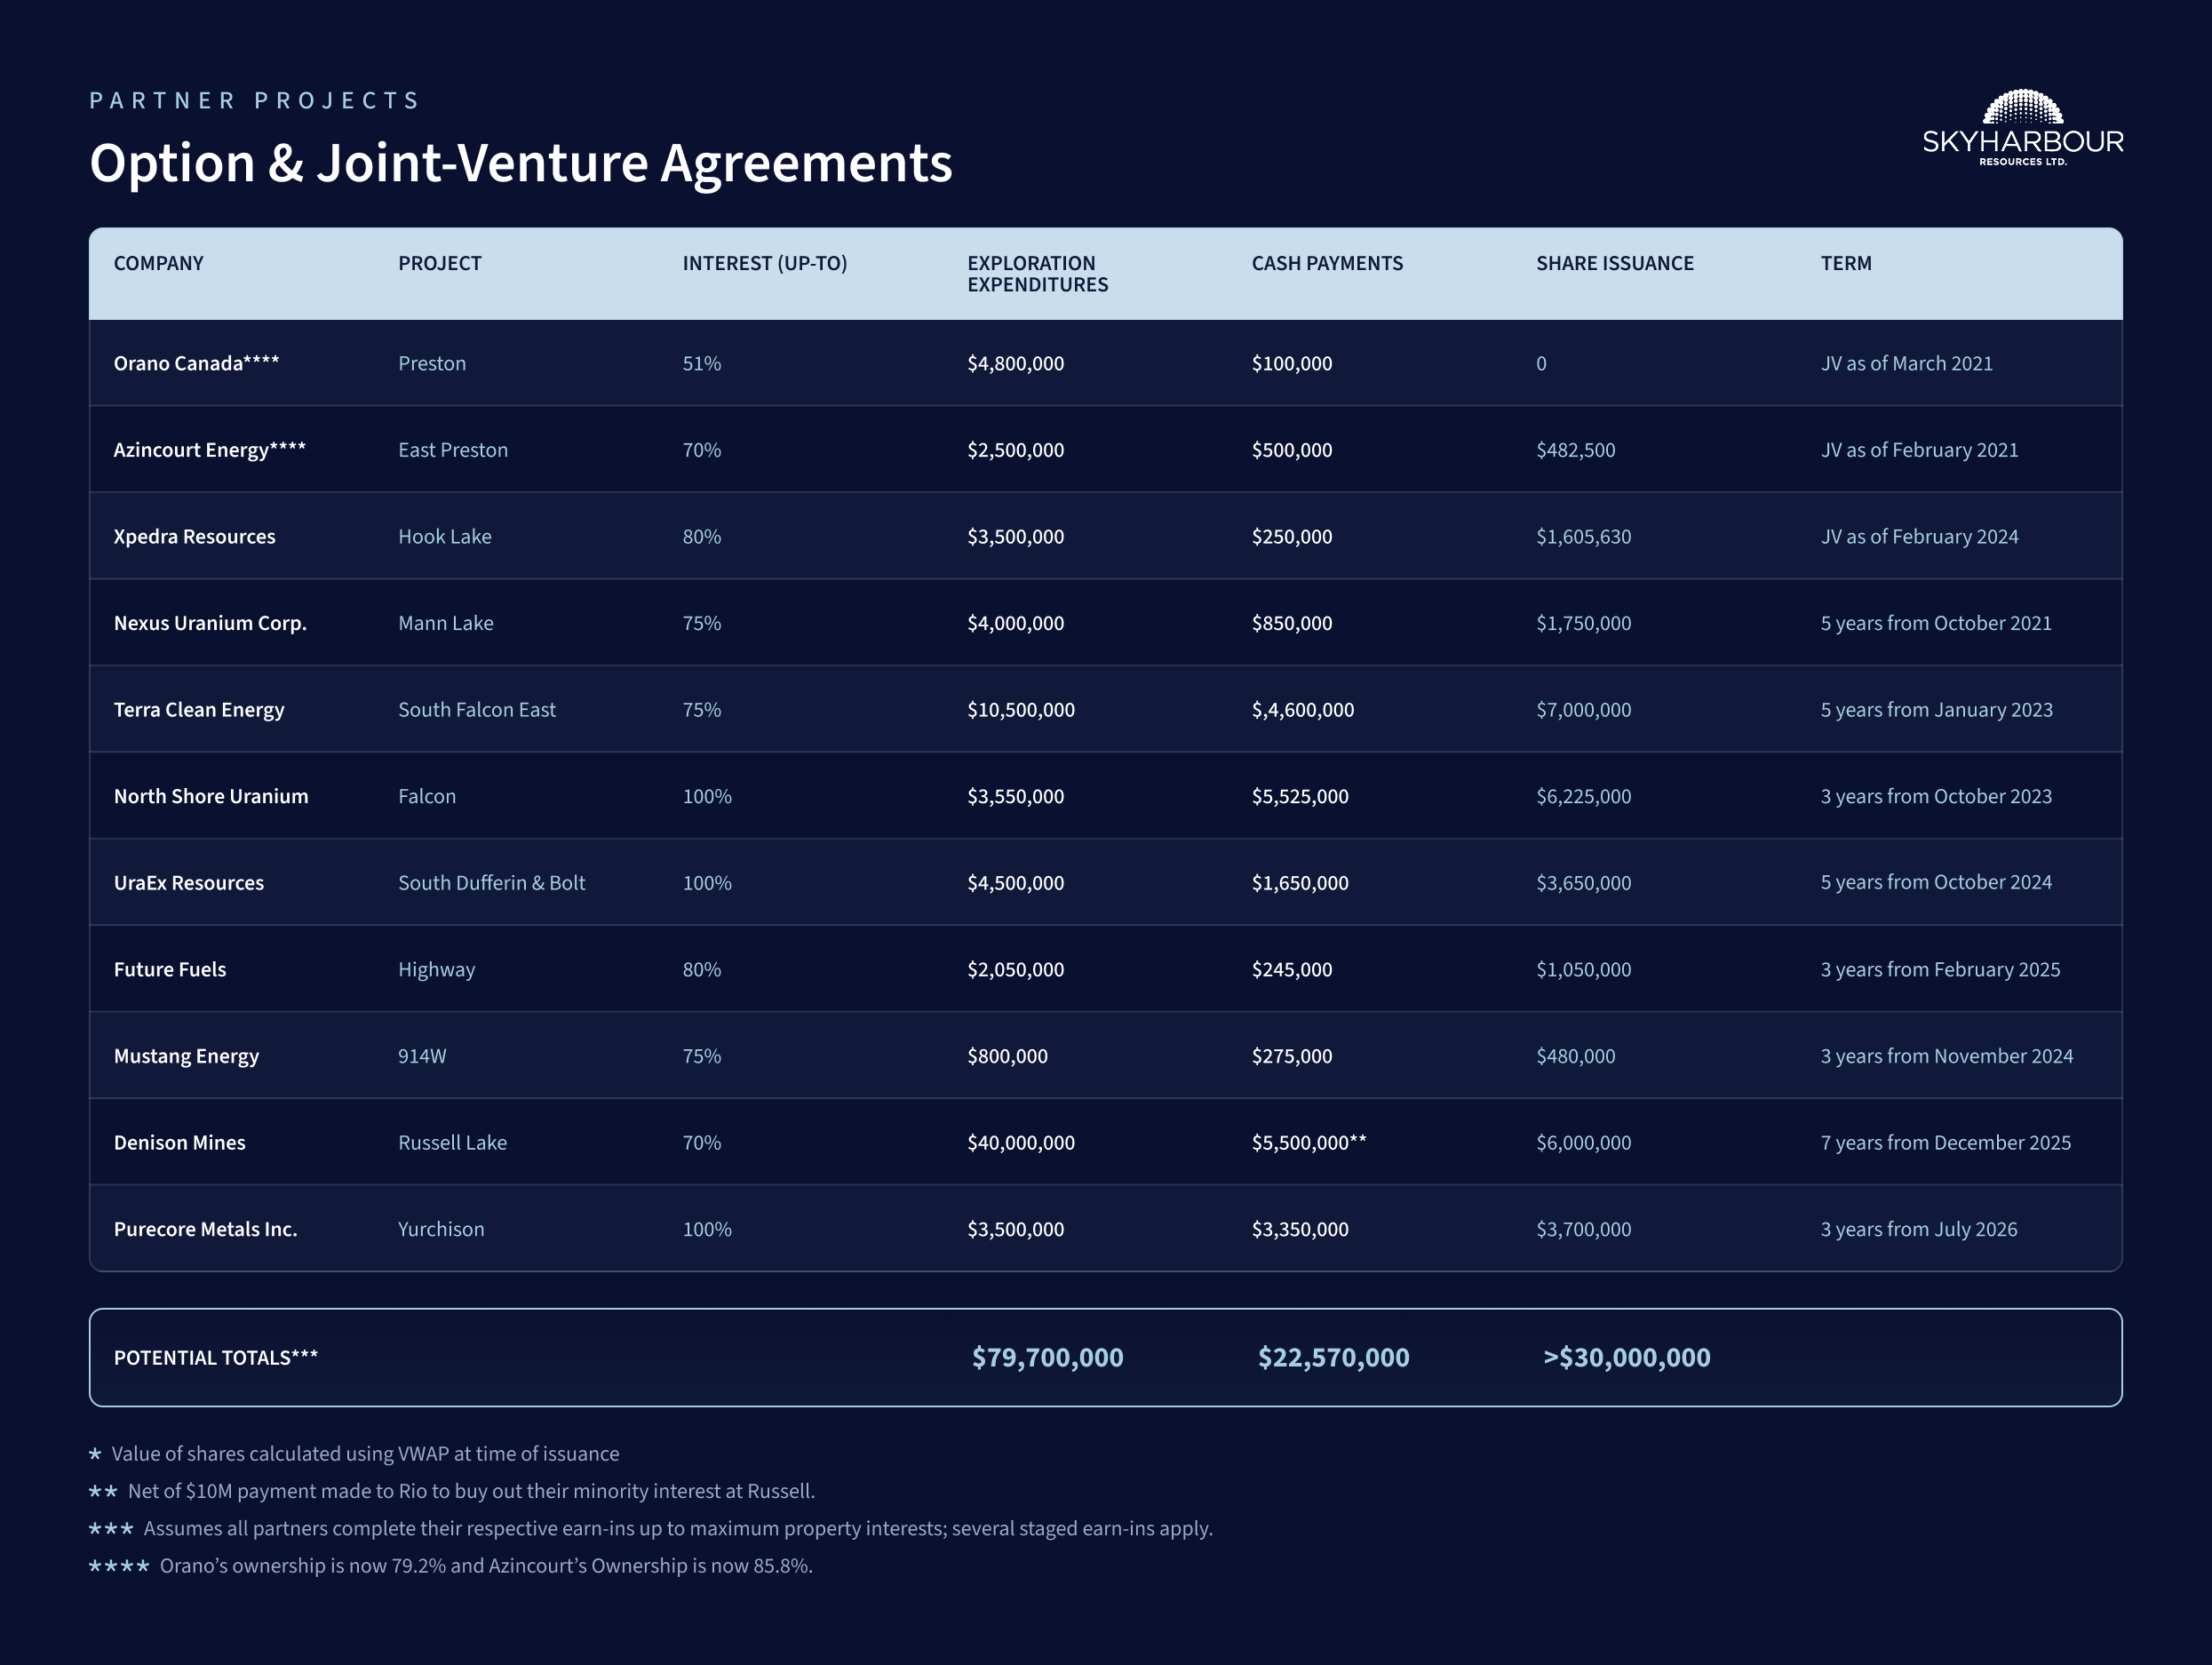Select the Nexus Uranium Corp. company cell

pyautogui.click(x=210, y=623)
